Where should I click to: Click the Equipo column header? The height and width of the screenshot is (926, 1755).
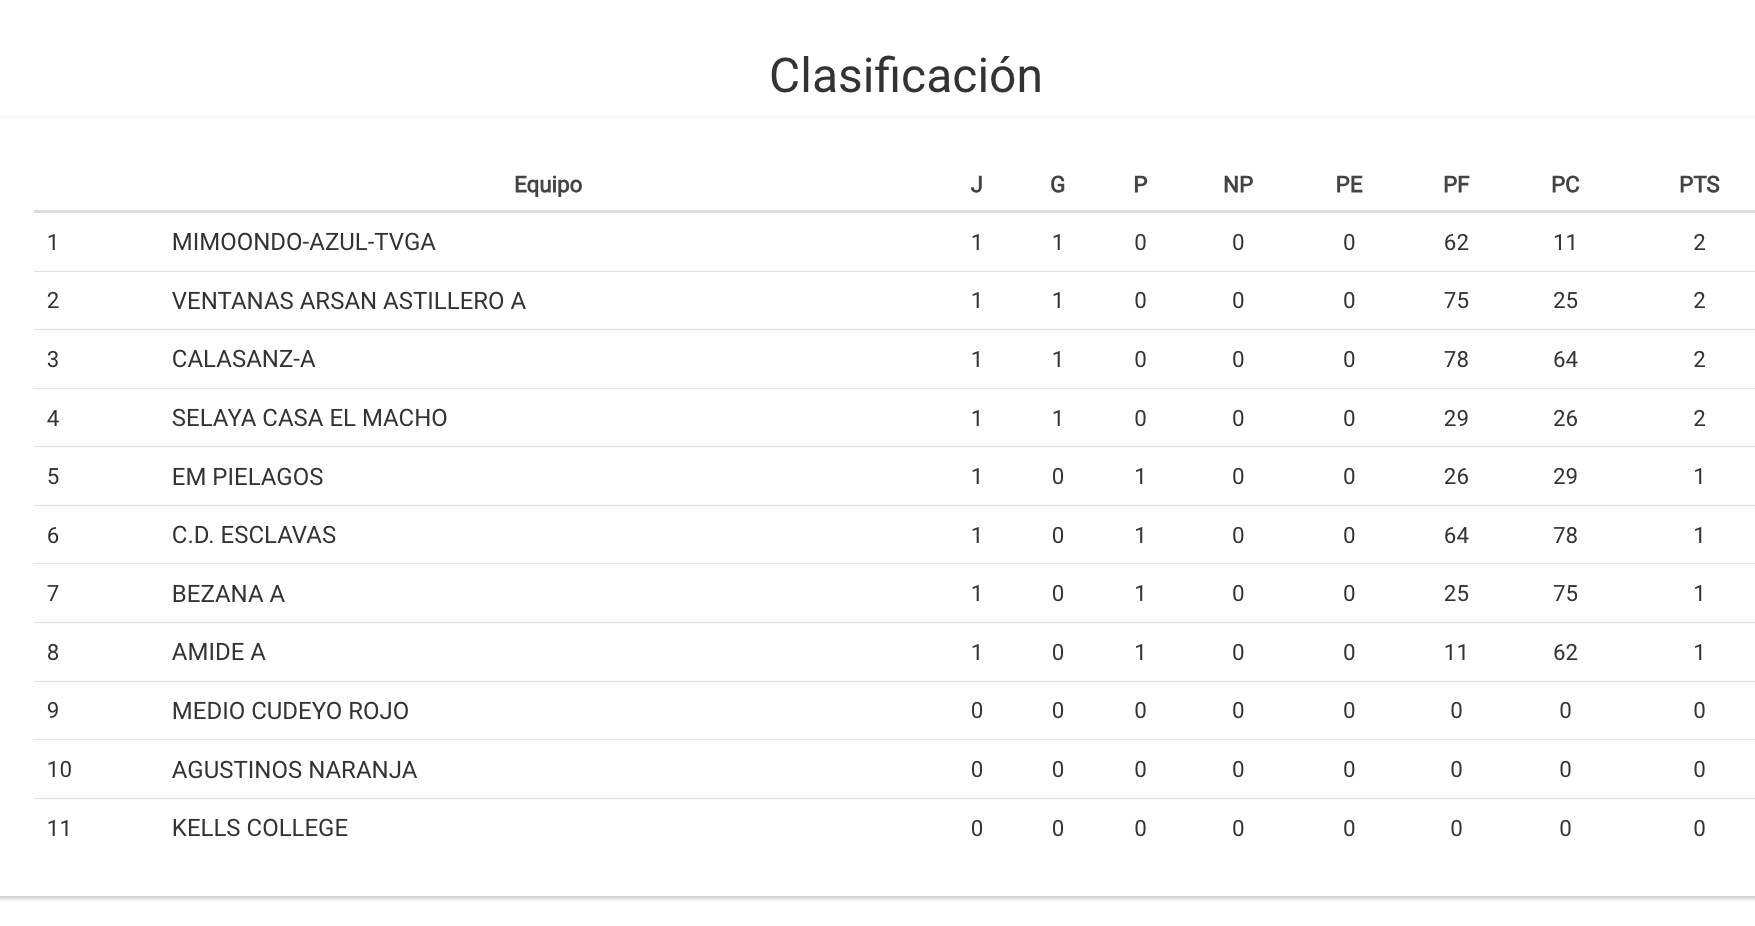coord(548,185)
